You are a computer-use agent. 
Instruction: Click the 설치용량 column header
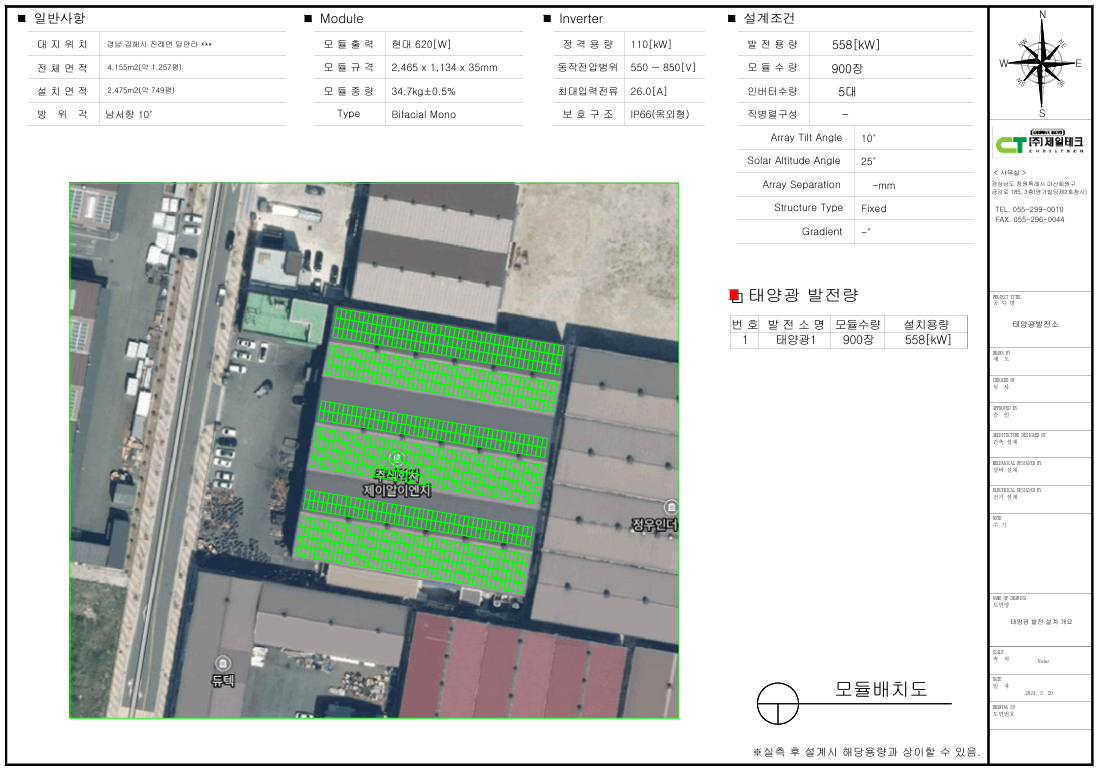click(x=926, y=324)
